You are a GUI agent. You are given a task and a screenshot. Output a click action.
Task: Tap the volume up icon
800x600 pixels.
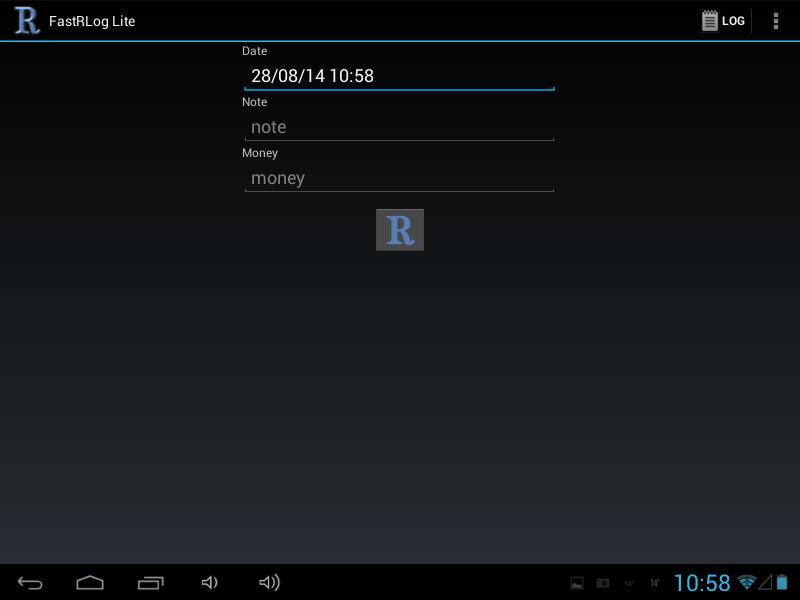tap(269, 583)
